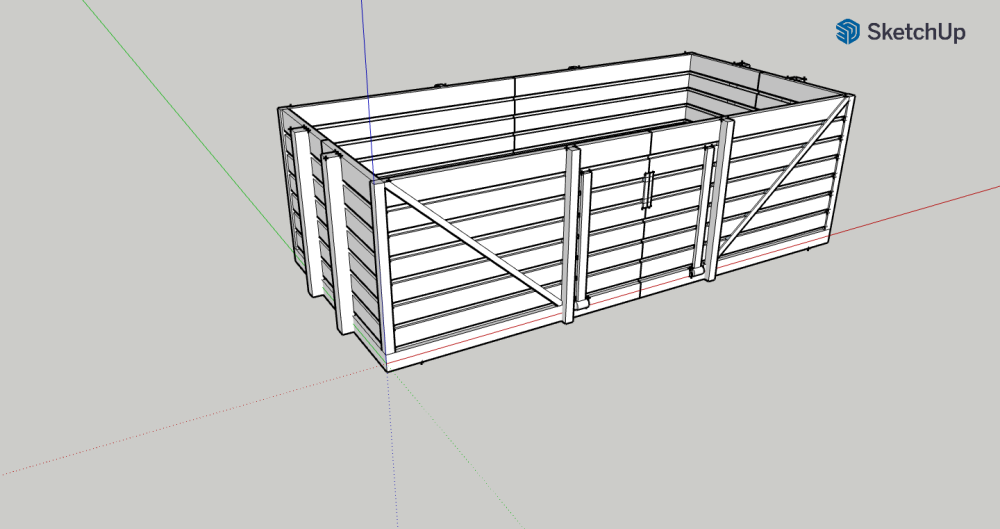1000x529 pixels.
Task: Click the vertical post left of center door
Action: 572,235
